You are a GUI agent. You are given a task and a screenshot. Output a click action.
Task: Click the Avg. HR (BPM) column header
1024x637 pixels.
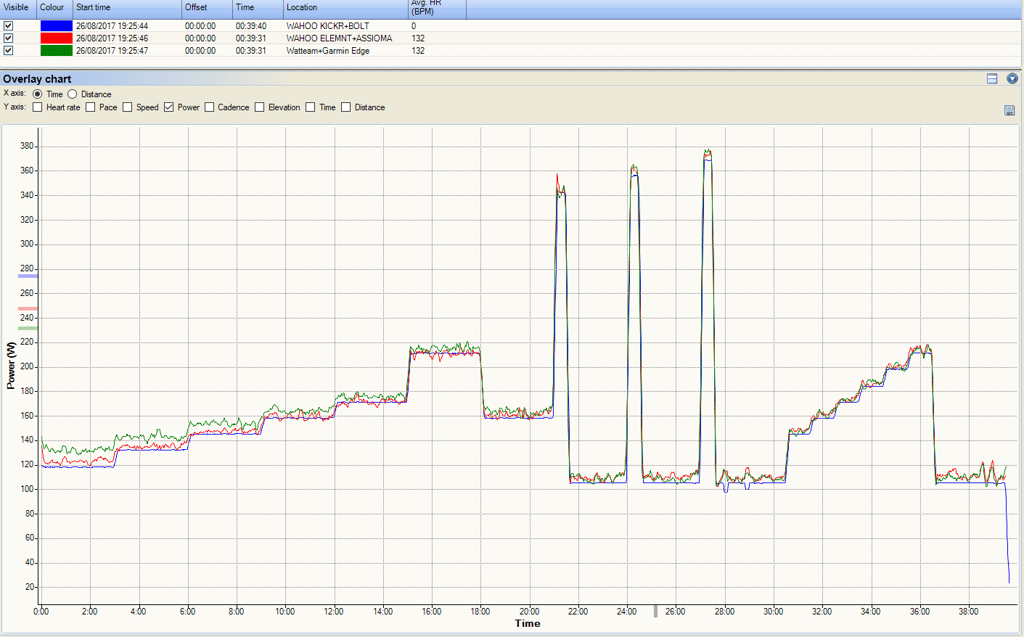[425, 8]
